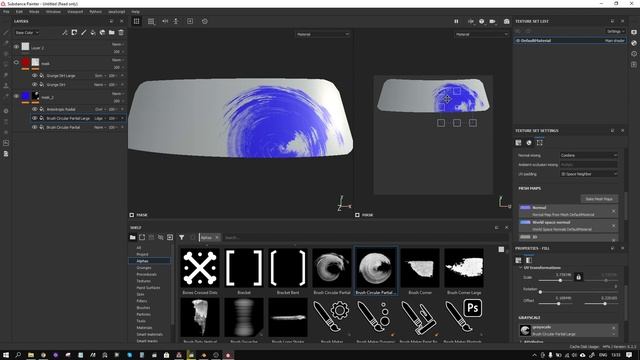Open the UV padding 3D Space Neighbor dropdown

pyautogui.click(x=589, y=174)
